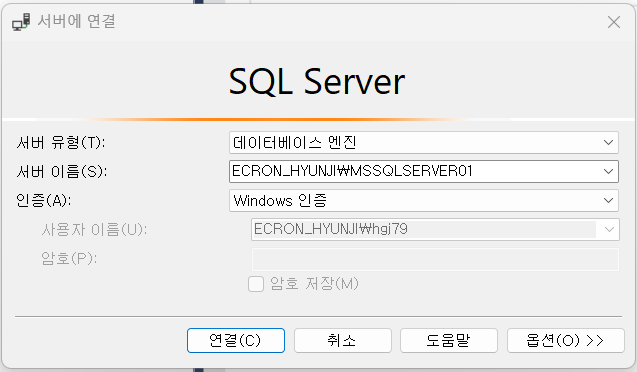Open the disabled 사용자 이름 dropdown arrow
This screenshot has height=372, width=637.
click(609, 229)
